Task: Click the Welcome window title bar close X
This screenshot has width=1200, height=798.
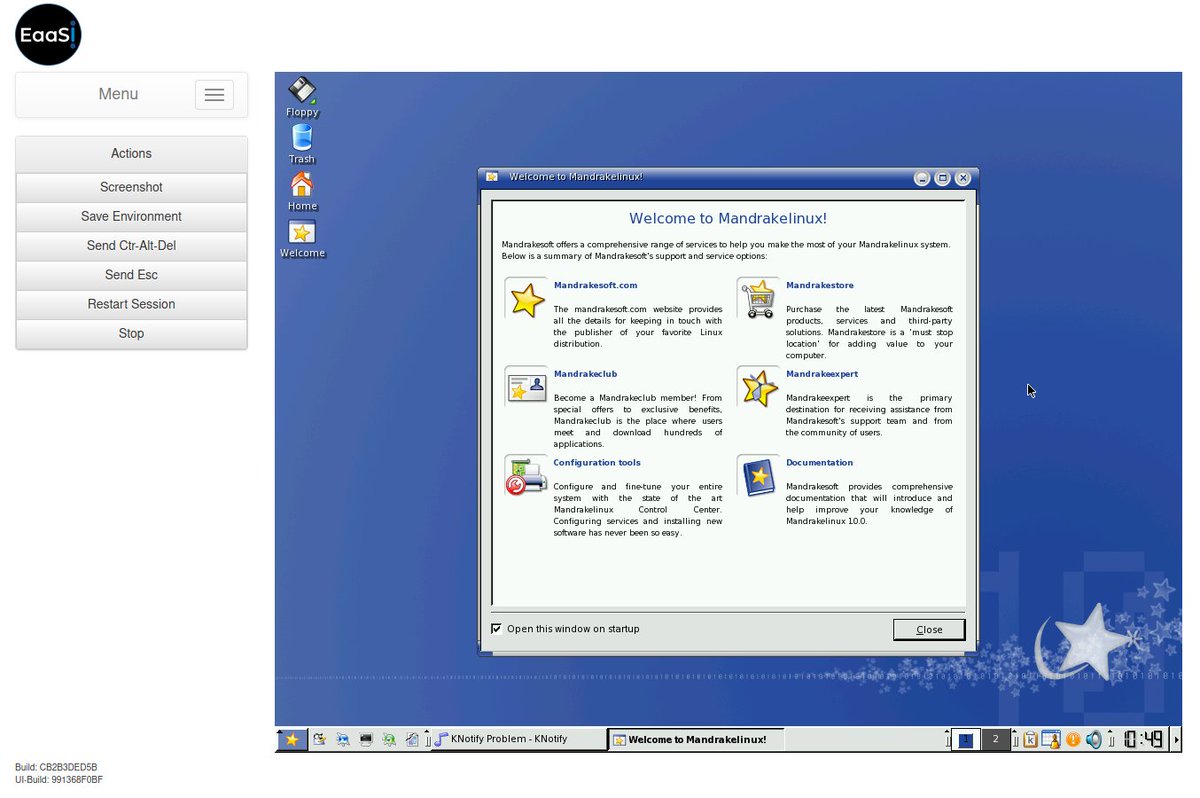Action: pyautogui.click(x=963, y=178)
